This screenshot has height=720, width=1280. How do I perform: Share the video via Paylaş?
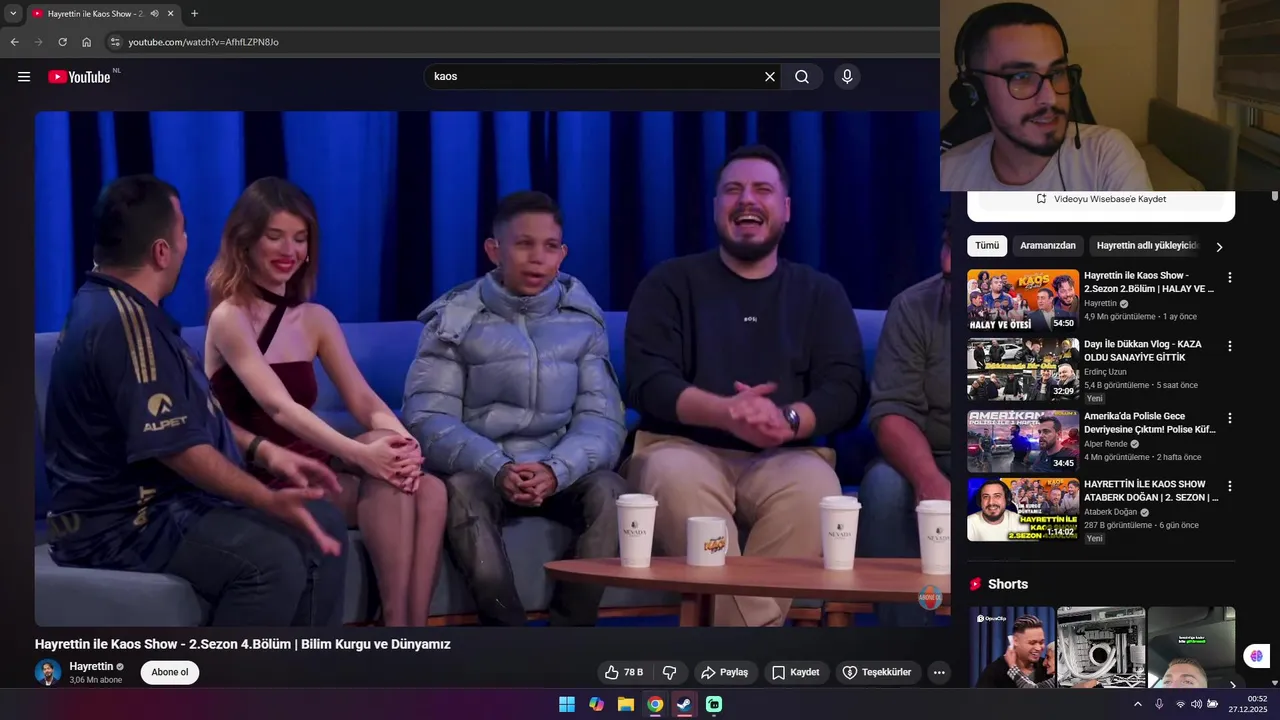click(x=725, y=673)
